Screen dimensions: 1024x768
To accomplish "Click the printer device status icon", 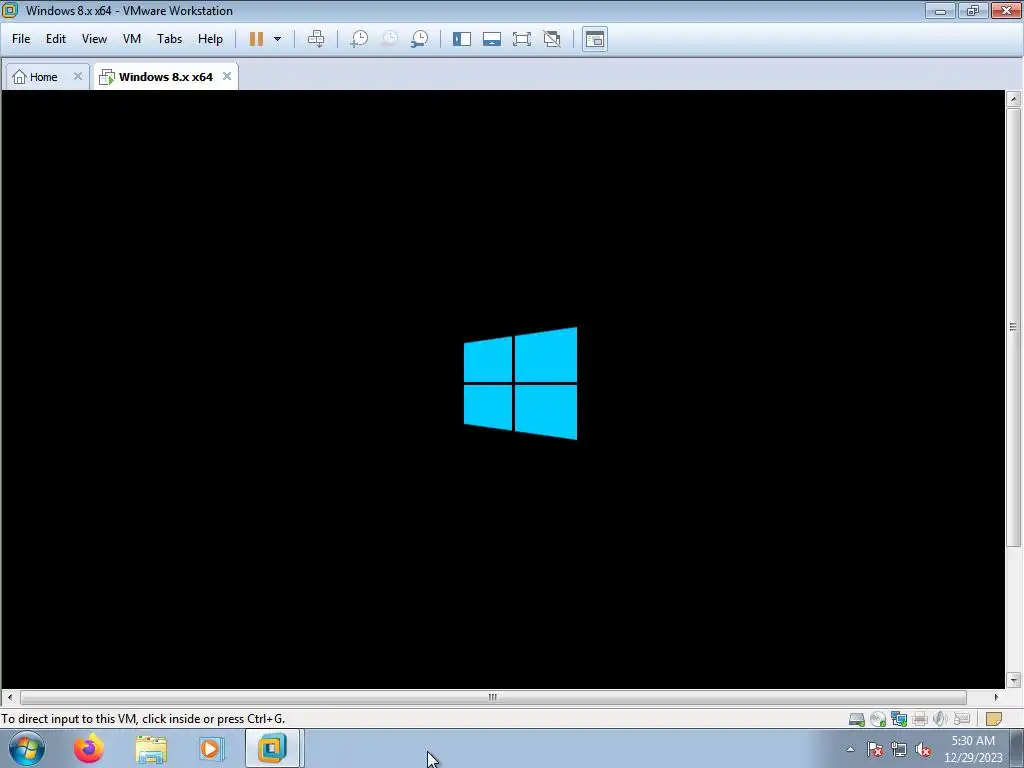I will [x=920, y=720].
